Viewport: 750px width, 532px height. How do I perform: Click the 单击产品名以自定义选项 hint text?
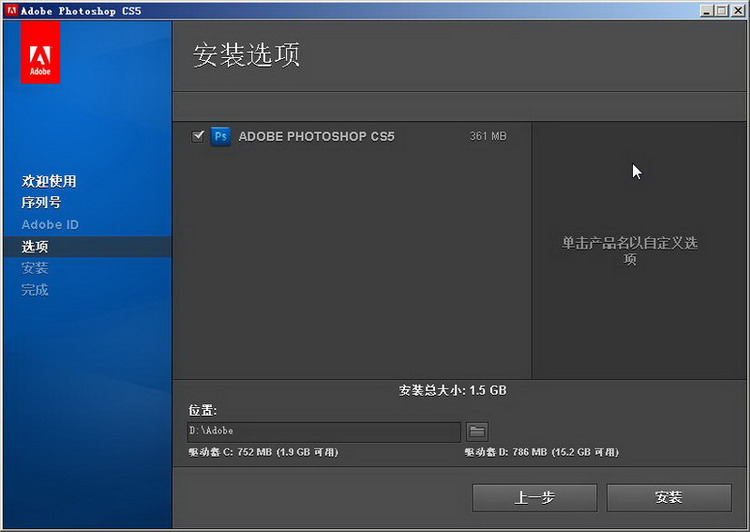click(629, 251)
